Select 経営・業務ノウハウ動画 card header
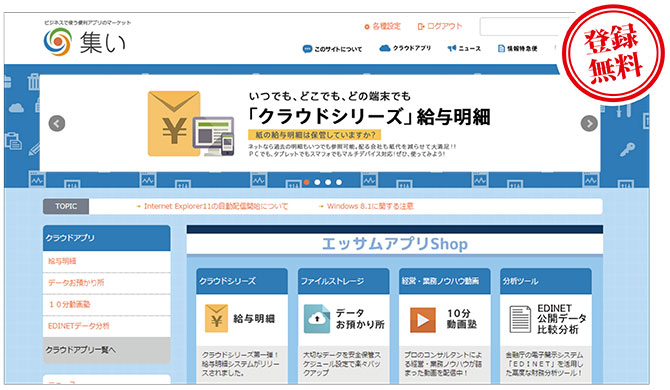 (444, 281)
